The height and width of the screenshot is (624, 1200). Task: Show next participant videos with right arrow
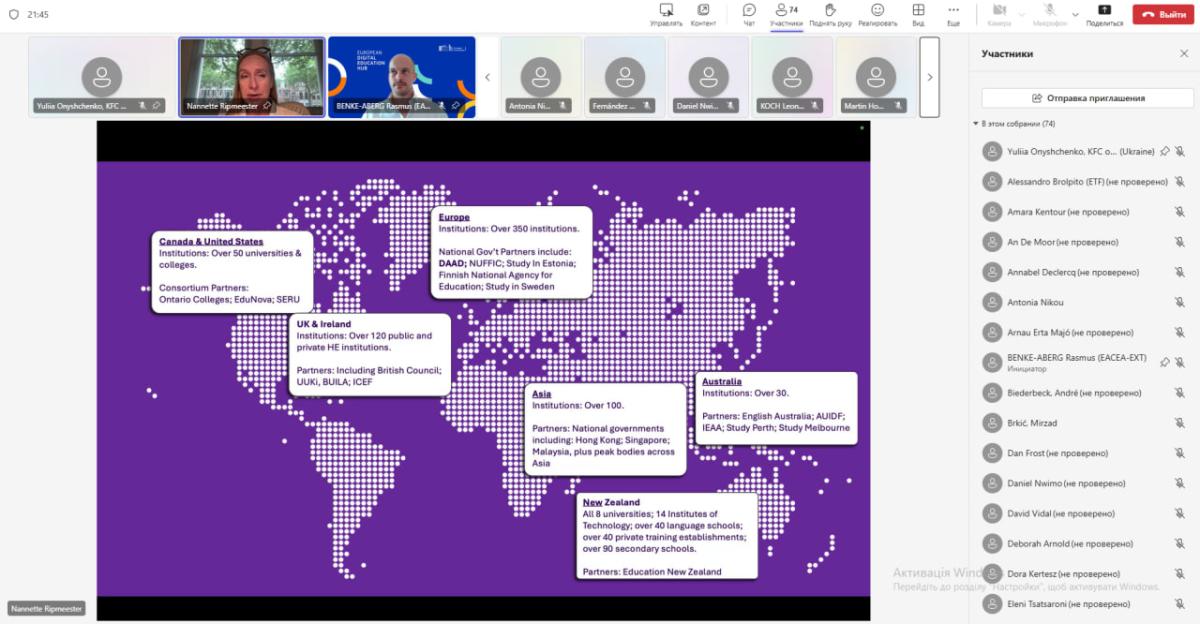[929, 77]
